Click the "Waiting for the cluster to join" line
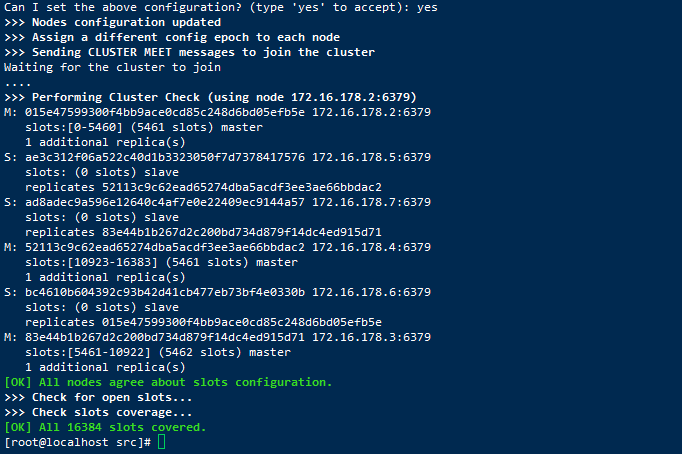The width and height of the screenshot is (682, 454). 112,67
